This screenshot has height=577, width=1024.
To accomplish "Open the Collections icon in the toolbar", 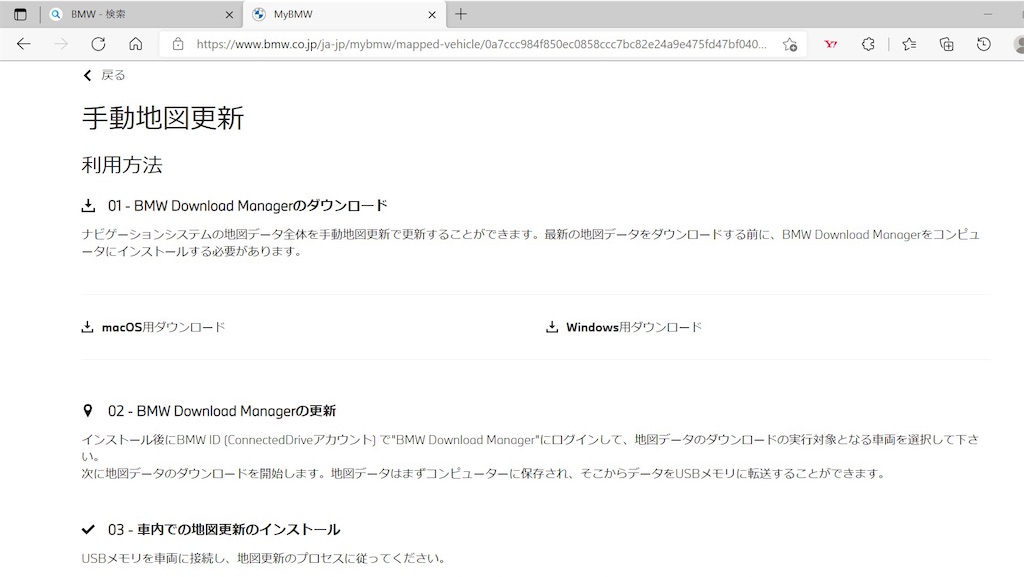I will coord(945,44).
